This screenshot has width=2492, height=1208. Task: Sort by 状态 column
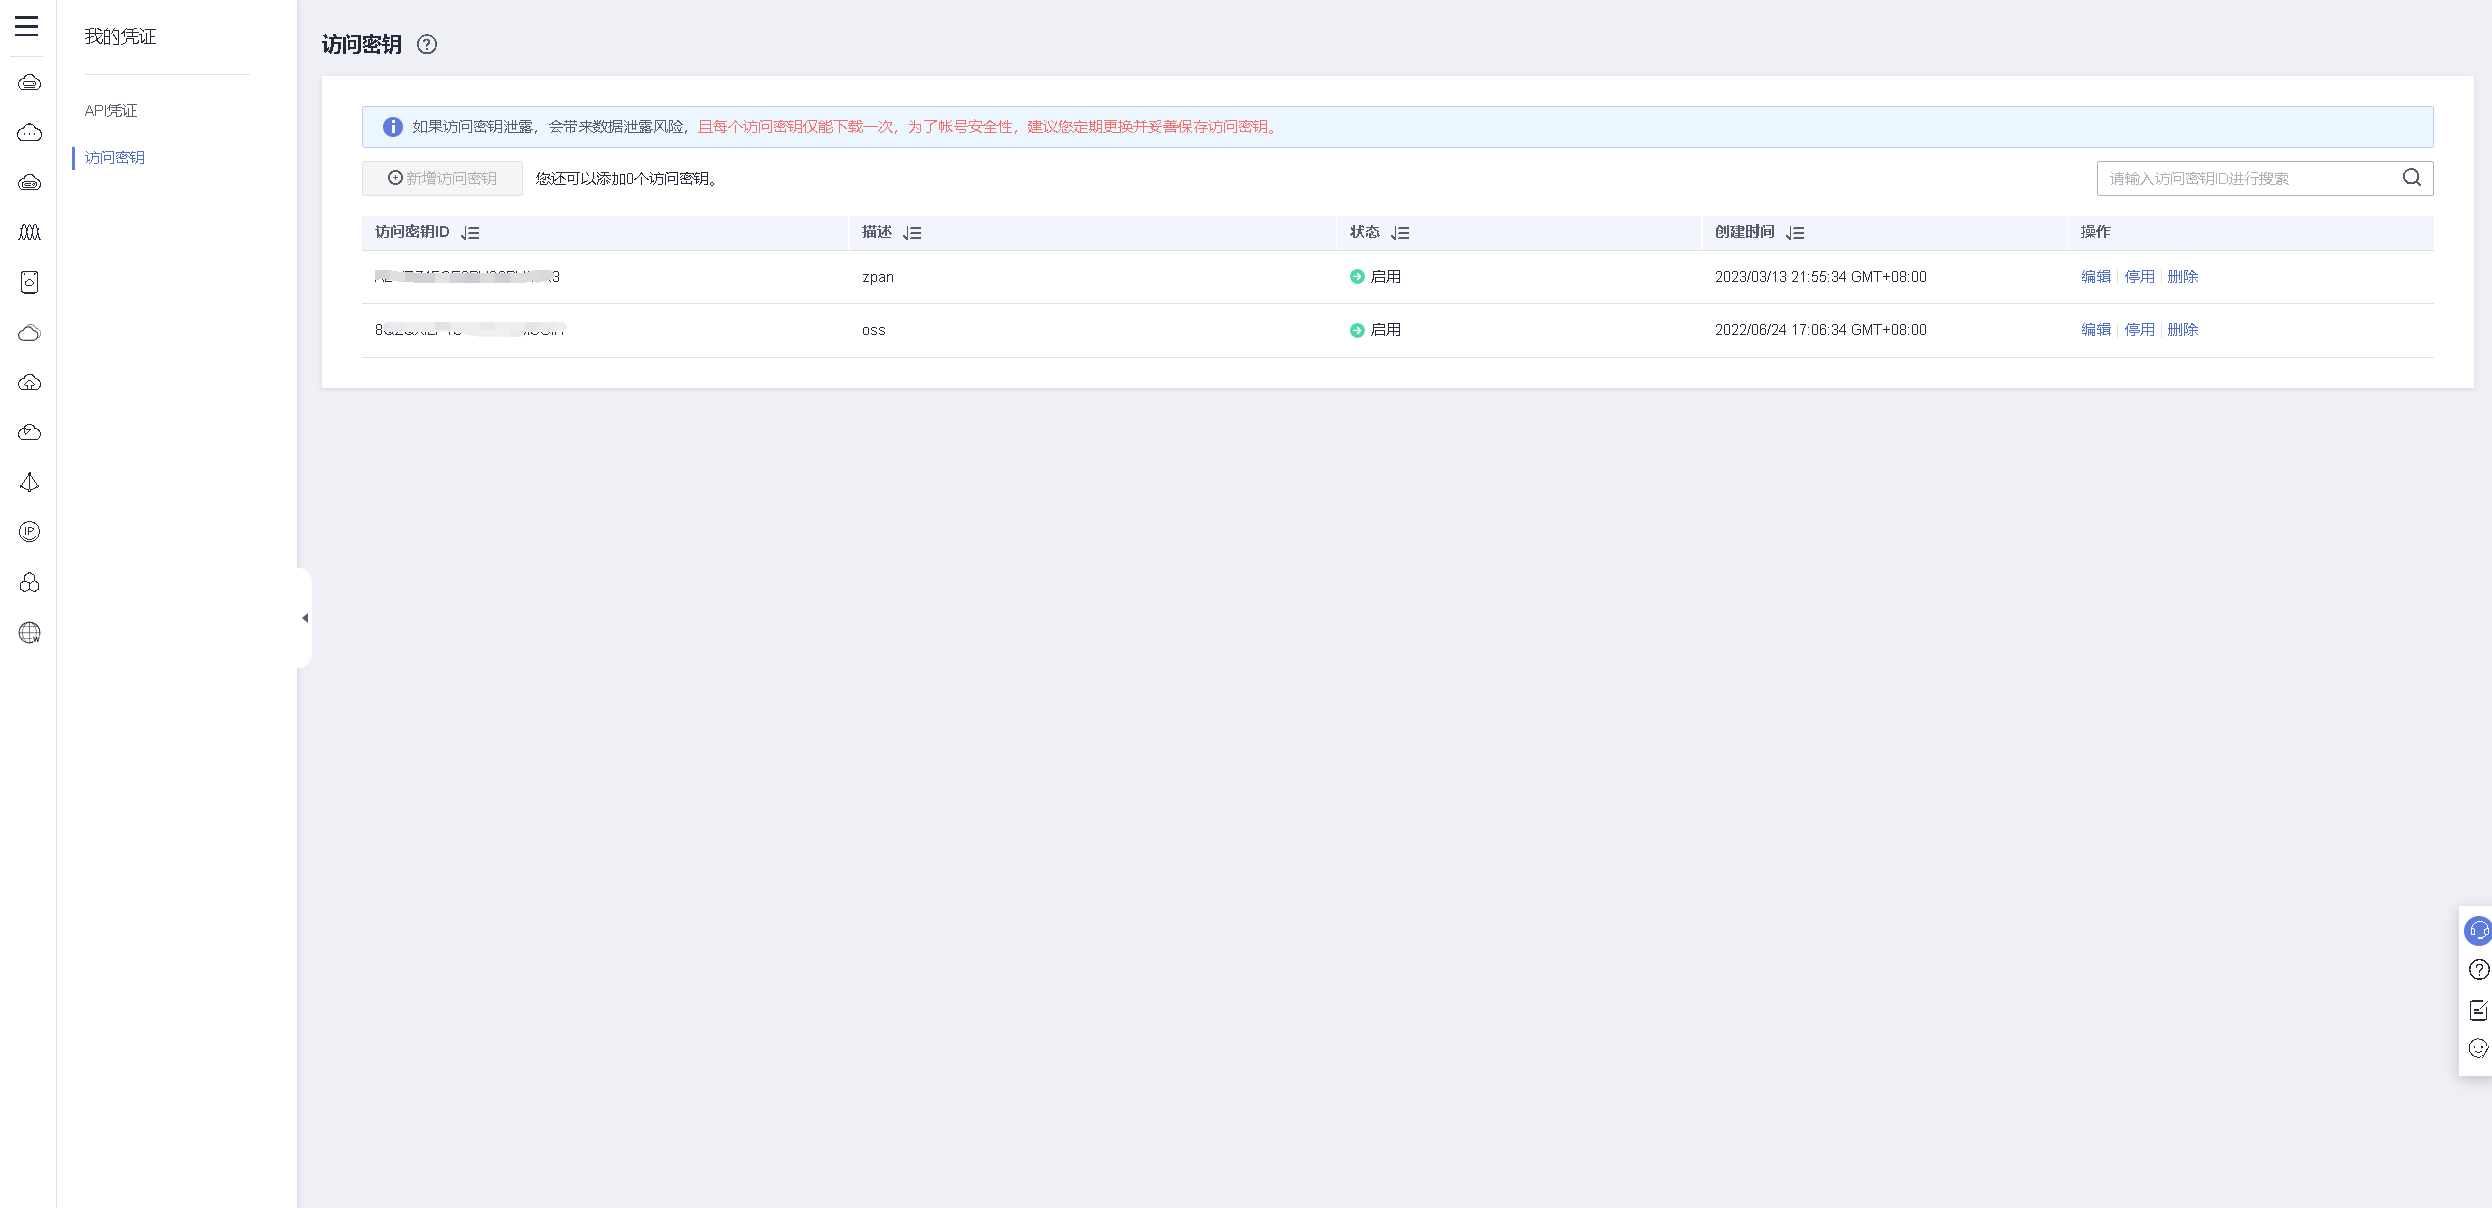coord(1400,233)
